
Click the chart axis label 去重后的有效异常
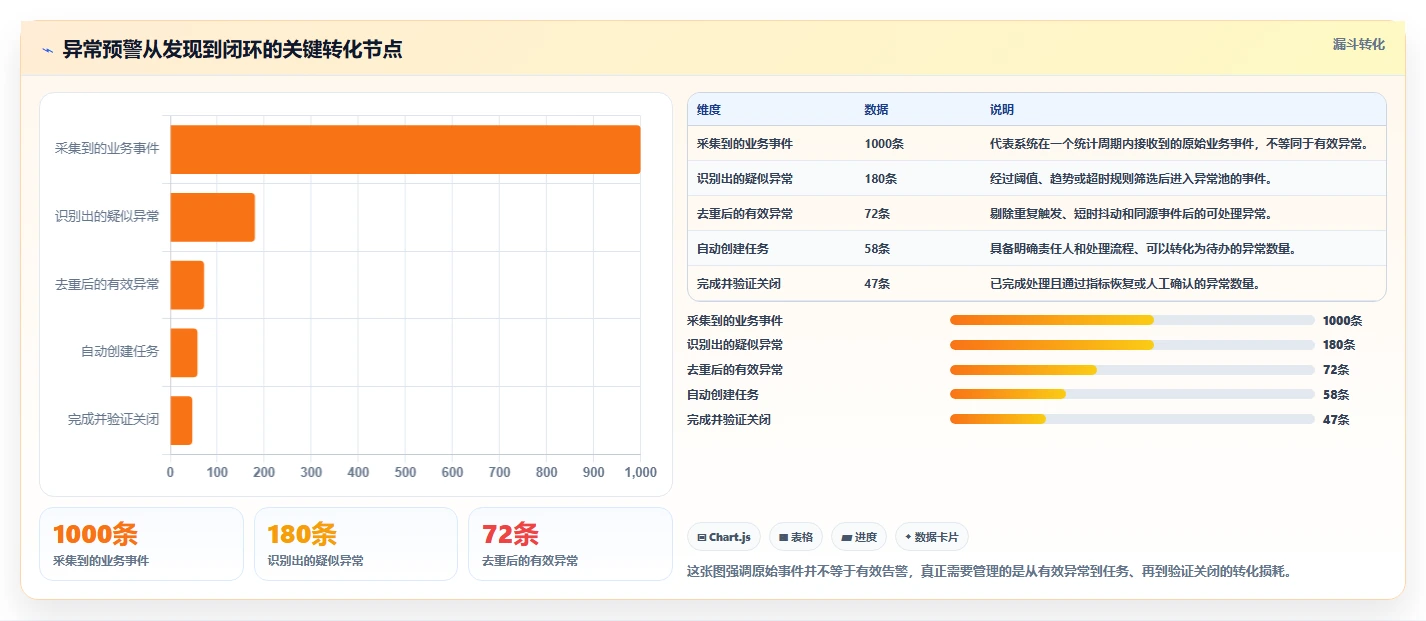tap(107, 284)
